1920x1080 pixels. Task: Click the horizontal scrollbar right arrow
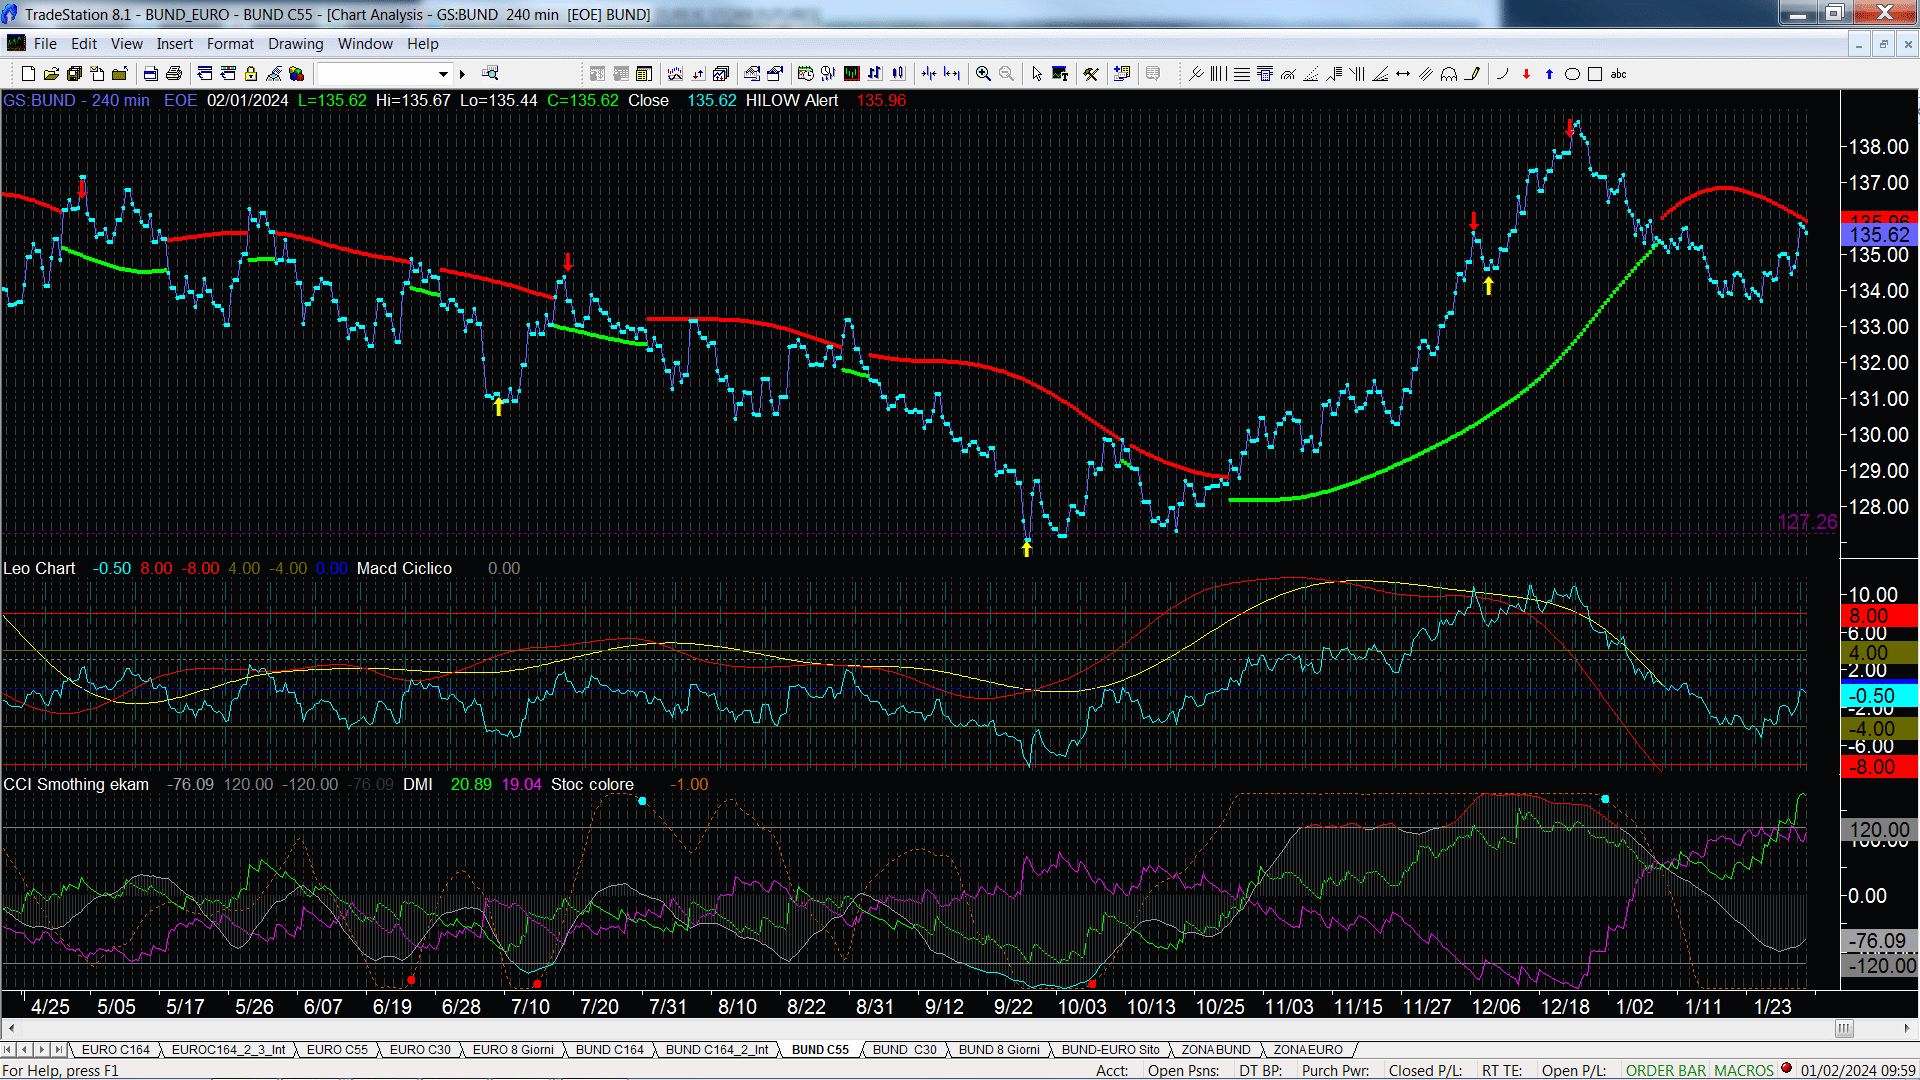pos(1906,1028)
